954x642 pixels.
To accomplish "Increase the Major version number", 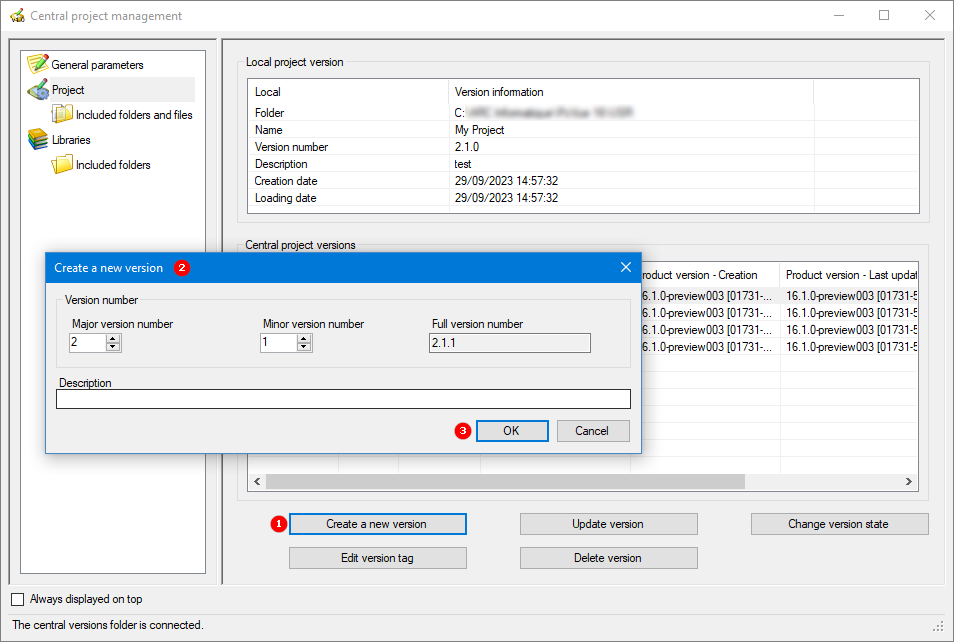I will point(113,338).
